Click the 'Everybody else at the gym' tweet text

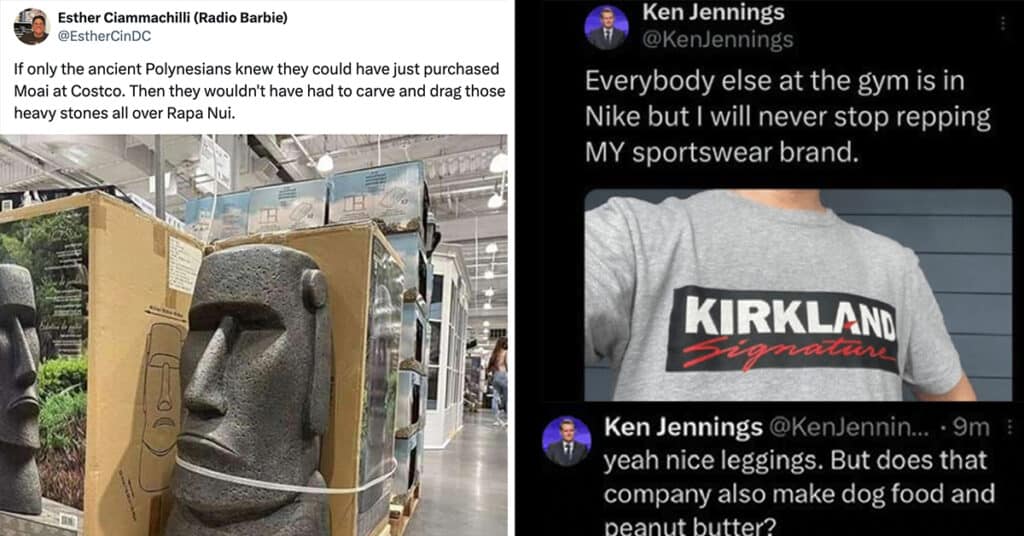pos(788,117)
